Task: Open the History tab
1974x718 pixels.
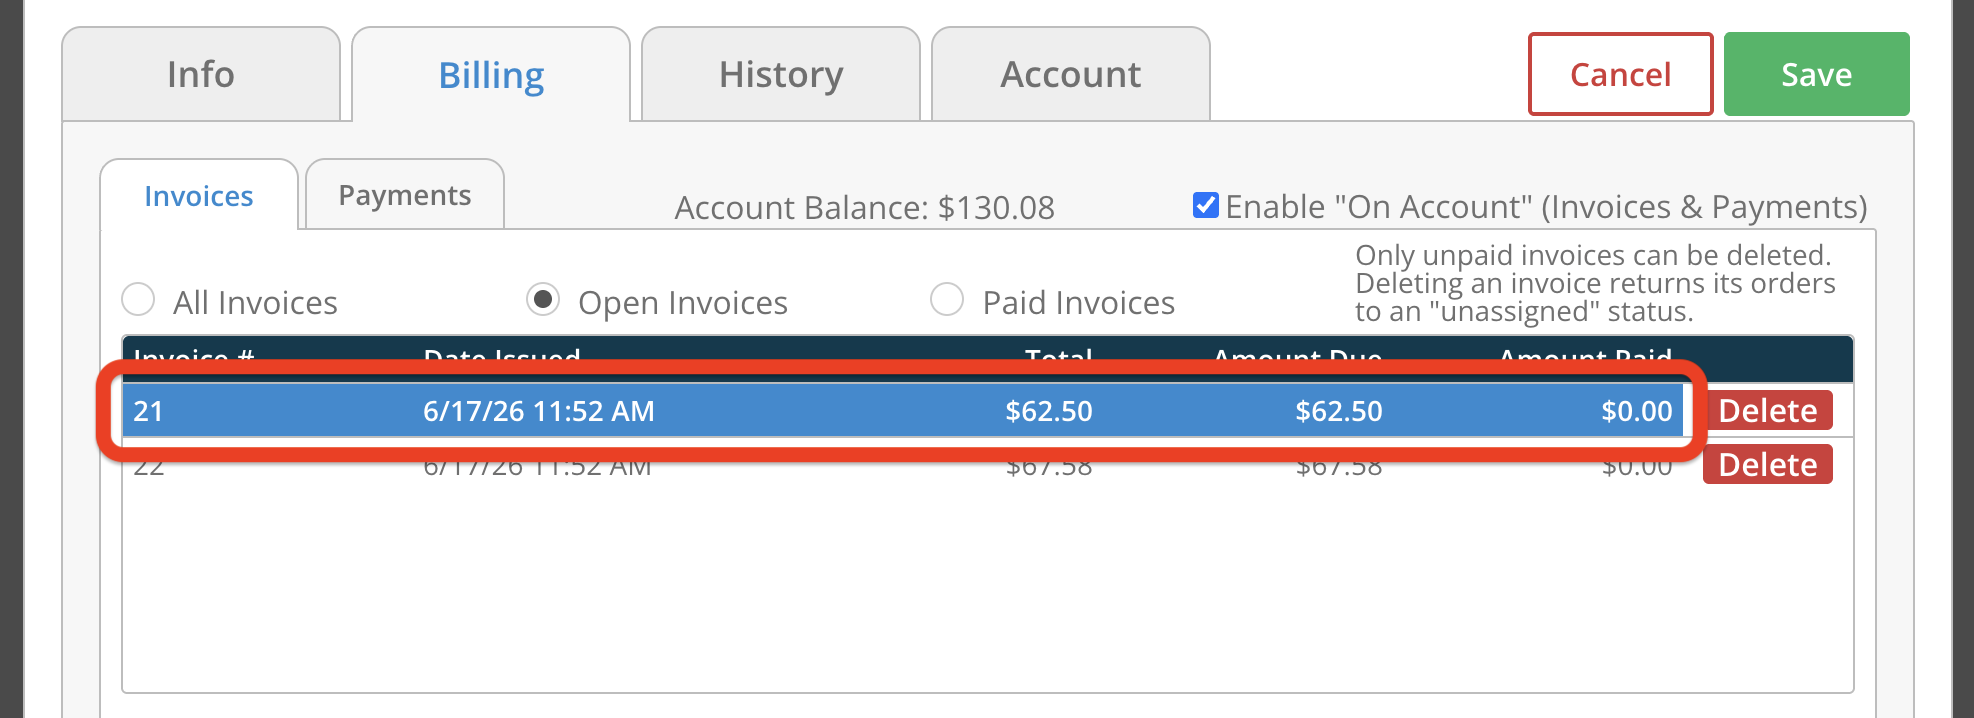Action: coord(781,75)
